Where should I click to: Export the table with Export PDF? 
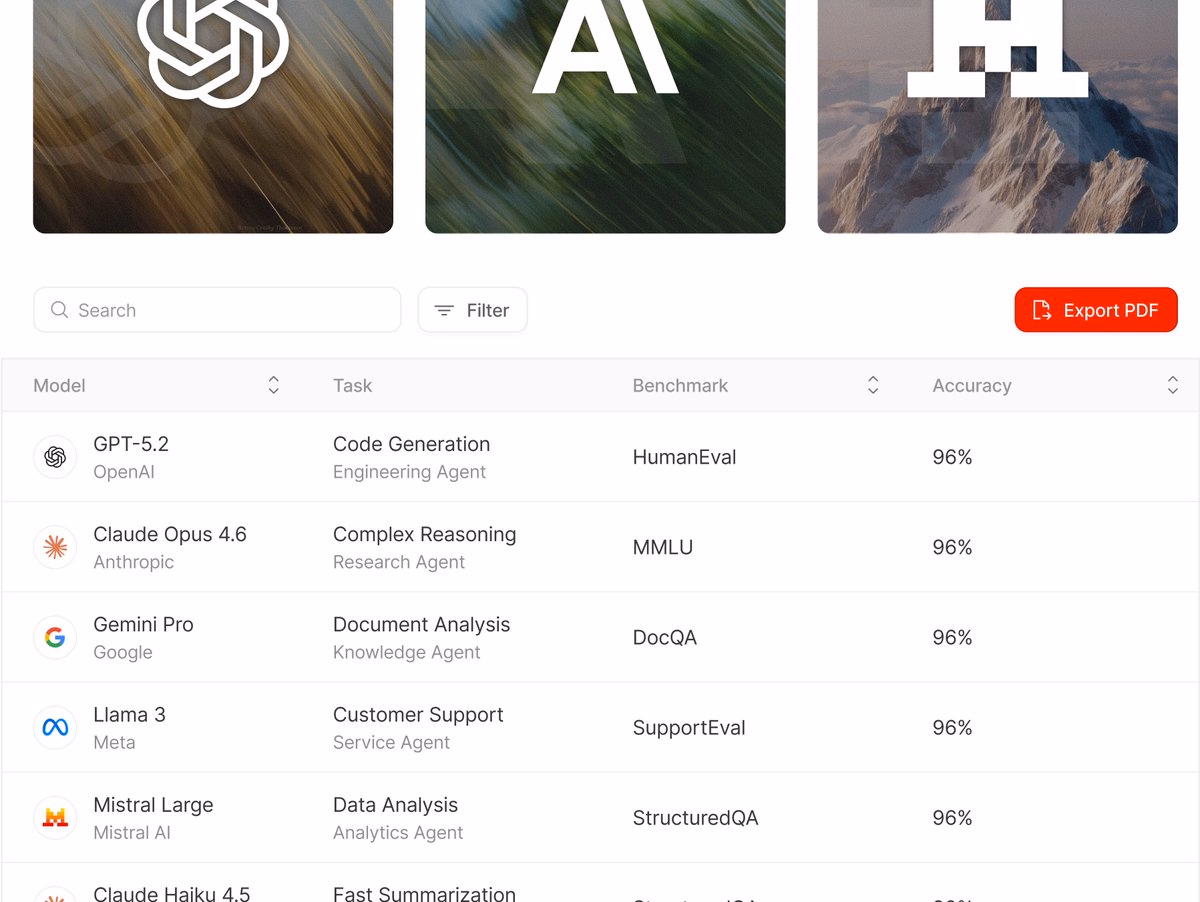(x=1096, y=310)
